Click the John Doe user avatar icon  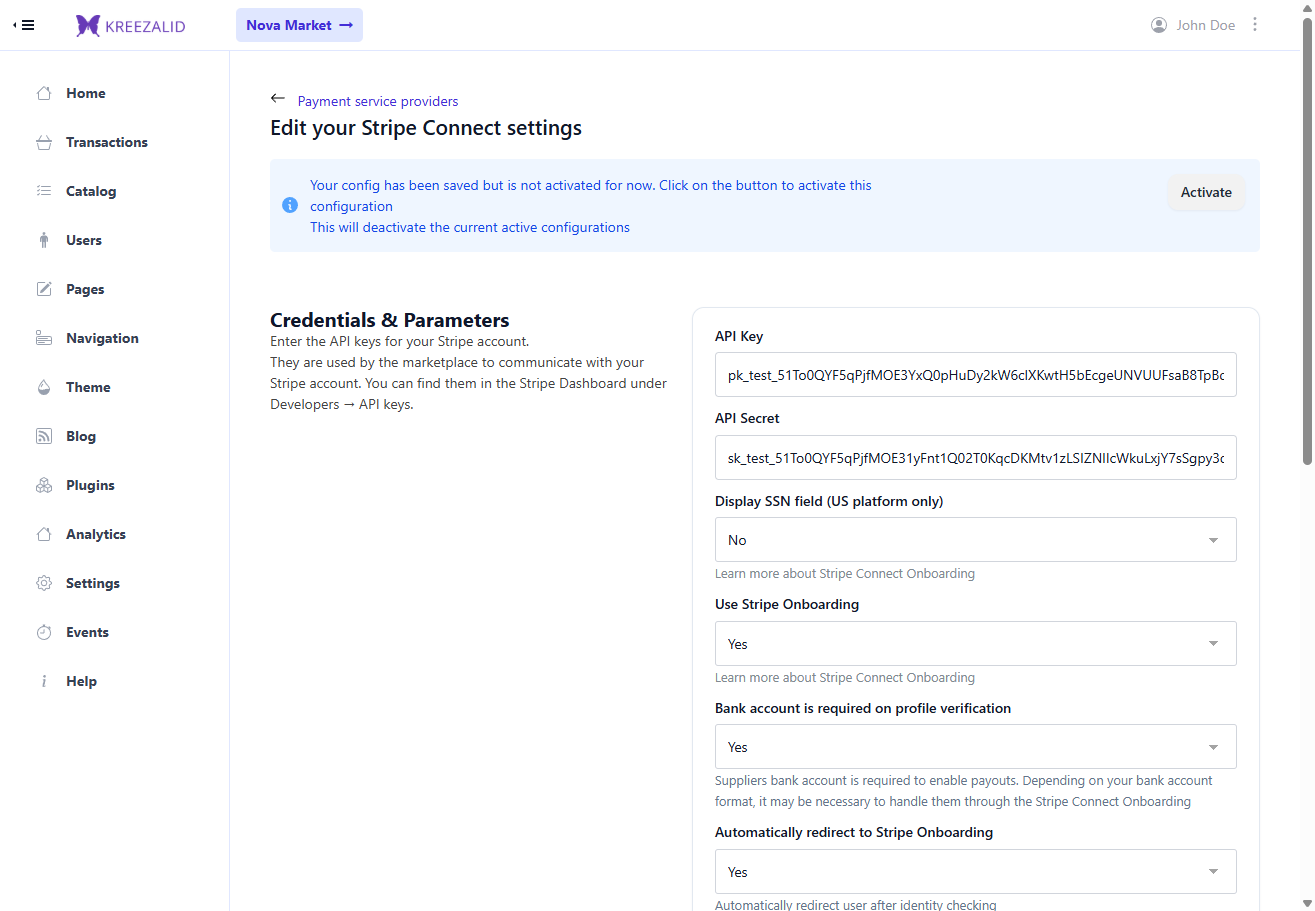click(x=1159, y=25)
